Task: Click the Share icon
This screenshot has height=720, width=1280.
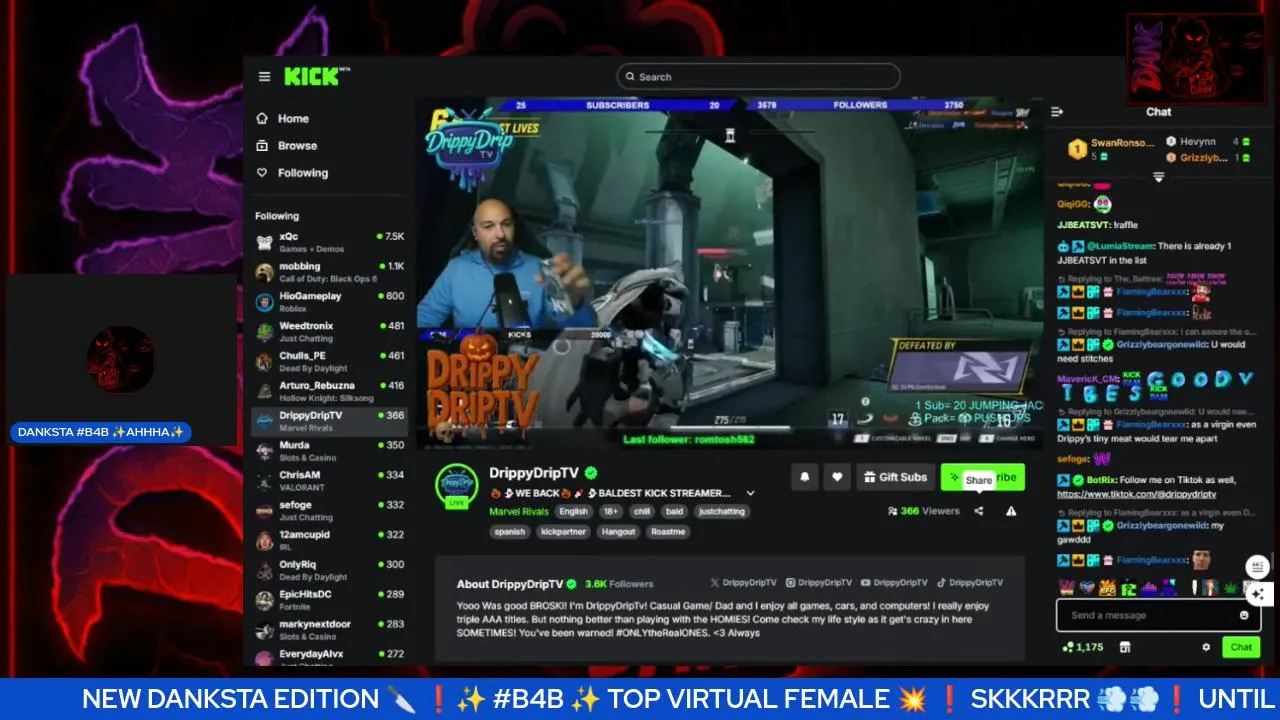Action: pos(978,511)
